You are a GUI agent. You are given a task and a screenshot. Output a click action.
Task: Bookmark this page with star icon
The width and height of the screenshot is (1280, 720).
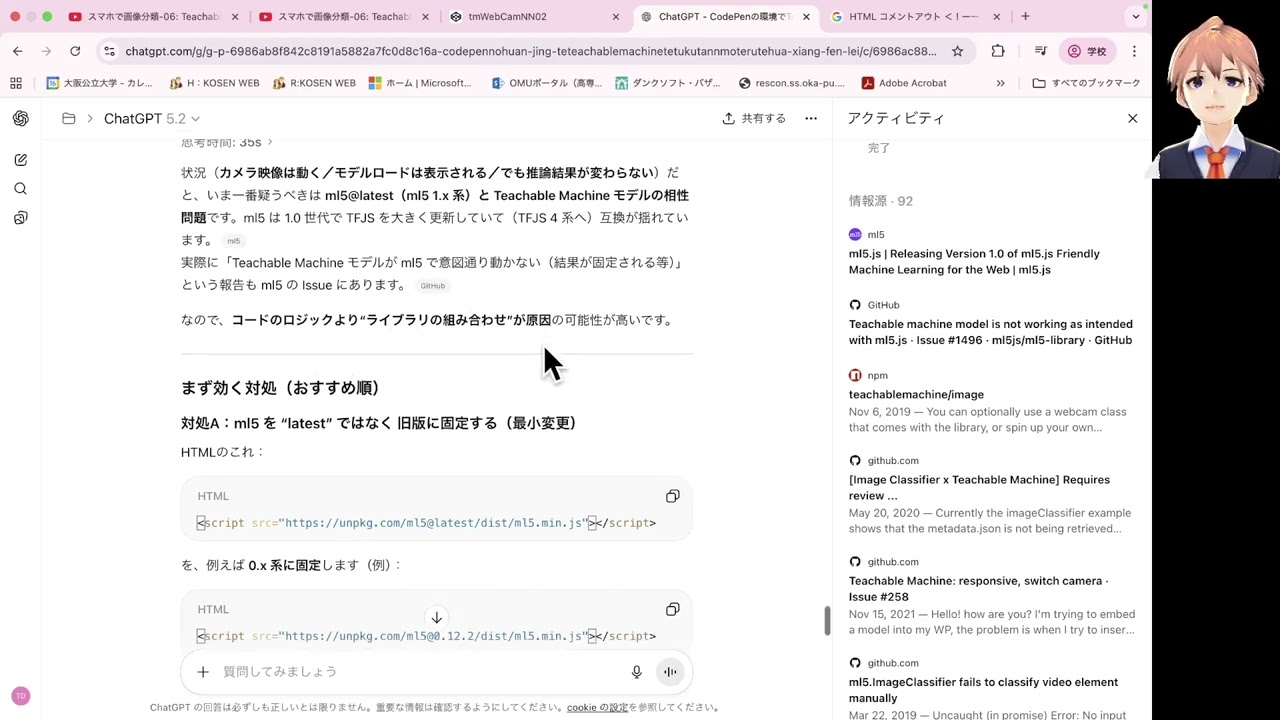(x=957, y=51)
